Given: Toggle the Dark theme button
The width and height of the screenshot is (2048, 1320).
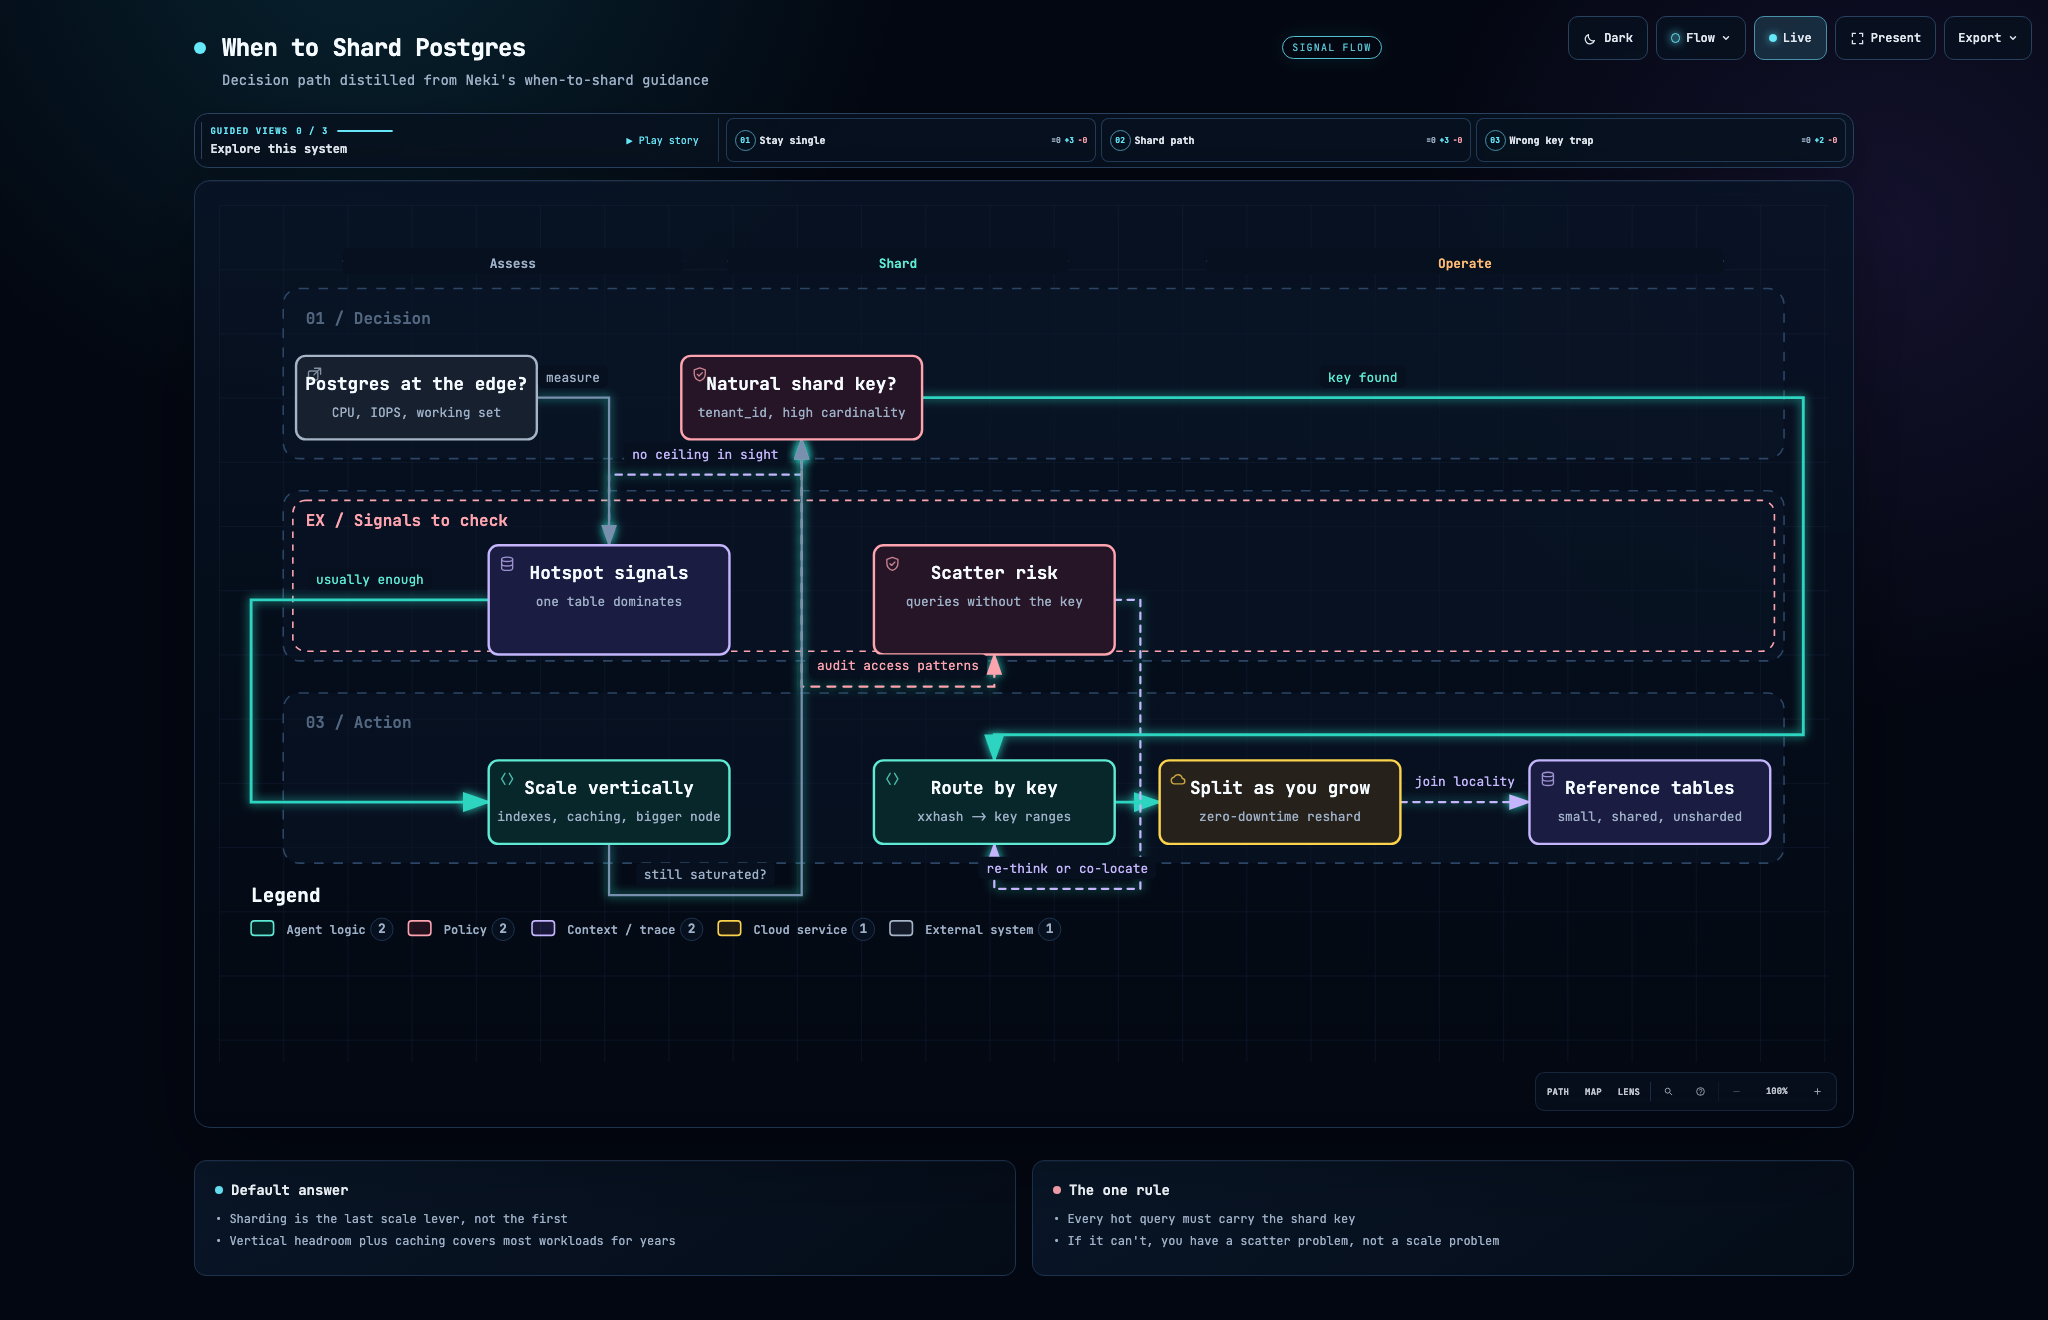Looking at the screenshot, I should (1607, 38).
